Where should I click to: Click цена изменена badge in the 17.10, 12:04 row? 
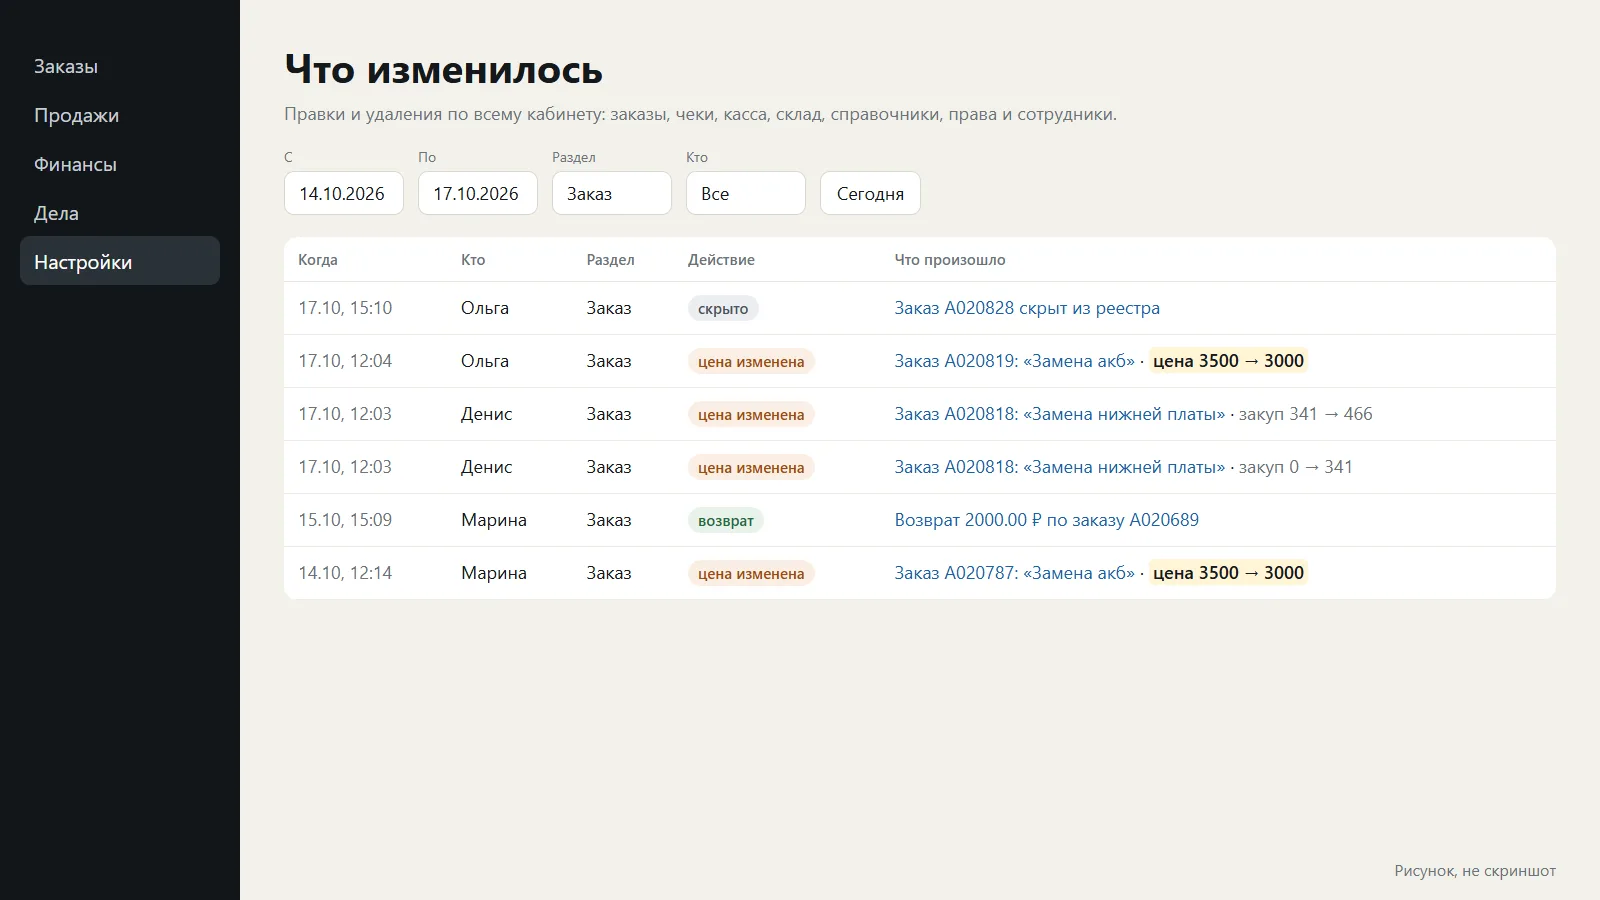(751, 361)
